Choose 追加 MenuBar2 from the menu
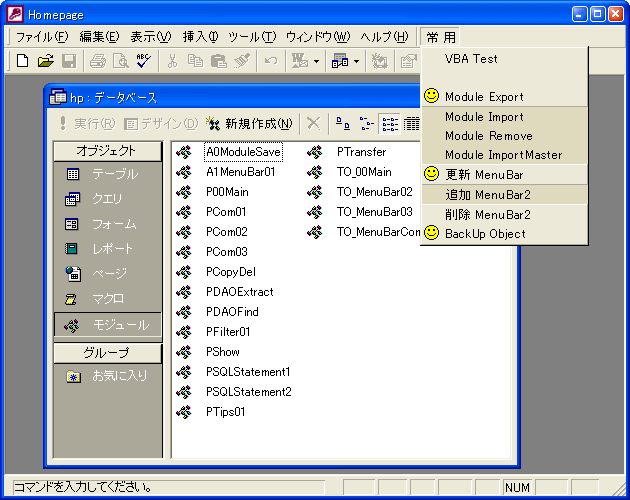Screen dimensions: 630x500 point(487,194)
